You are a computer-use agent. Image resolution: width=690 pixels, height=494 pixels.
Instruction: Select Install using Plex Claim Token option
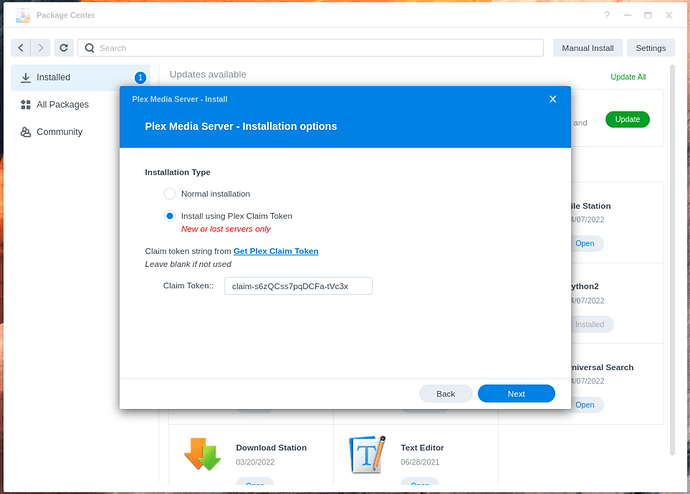pyautogui.click(x=169, y=216)
